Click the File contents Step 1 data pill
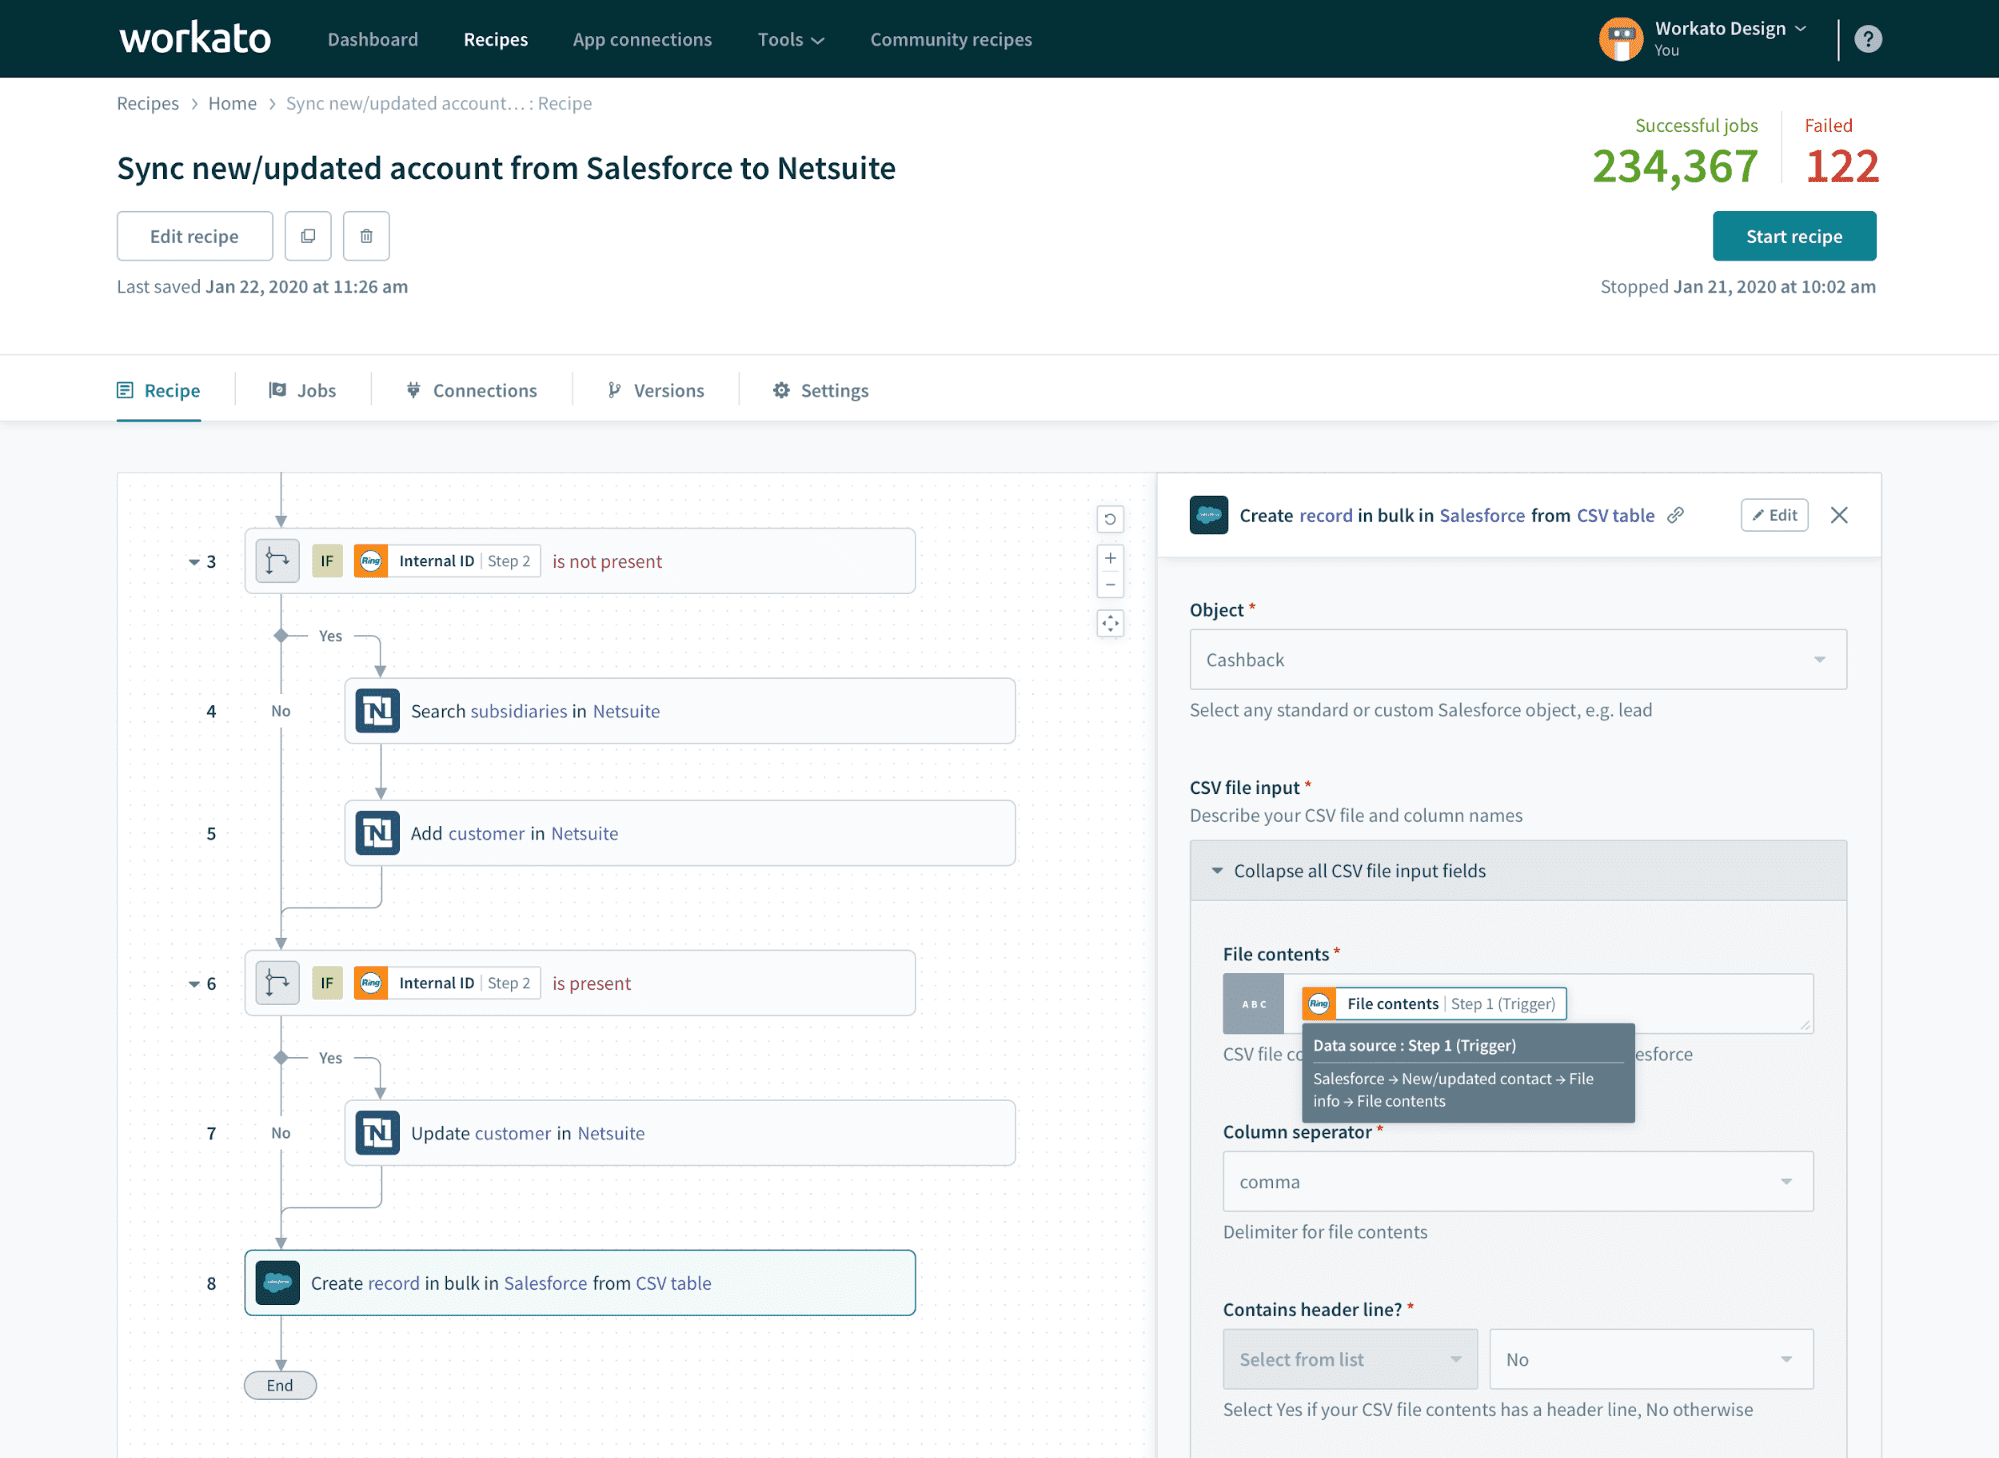1999x1458 pixels. coord(1434,1004)
